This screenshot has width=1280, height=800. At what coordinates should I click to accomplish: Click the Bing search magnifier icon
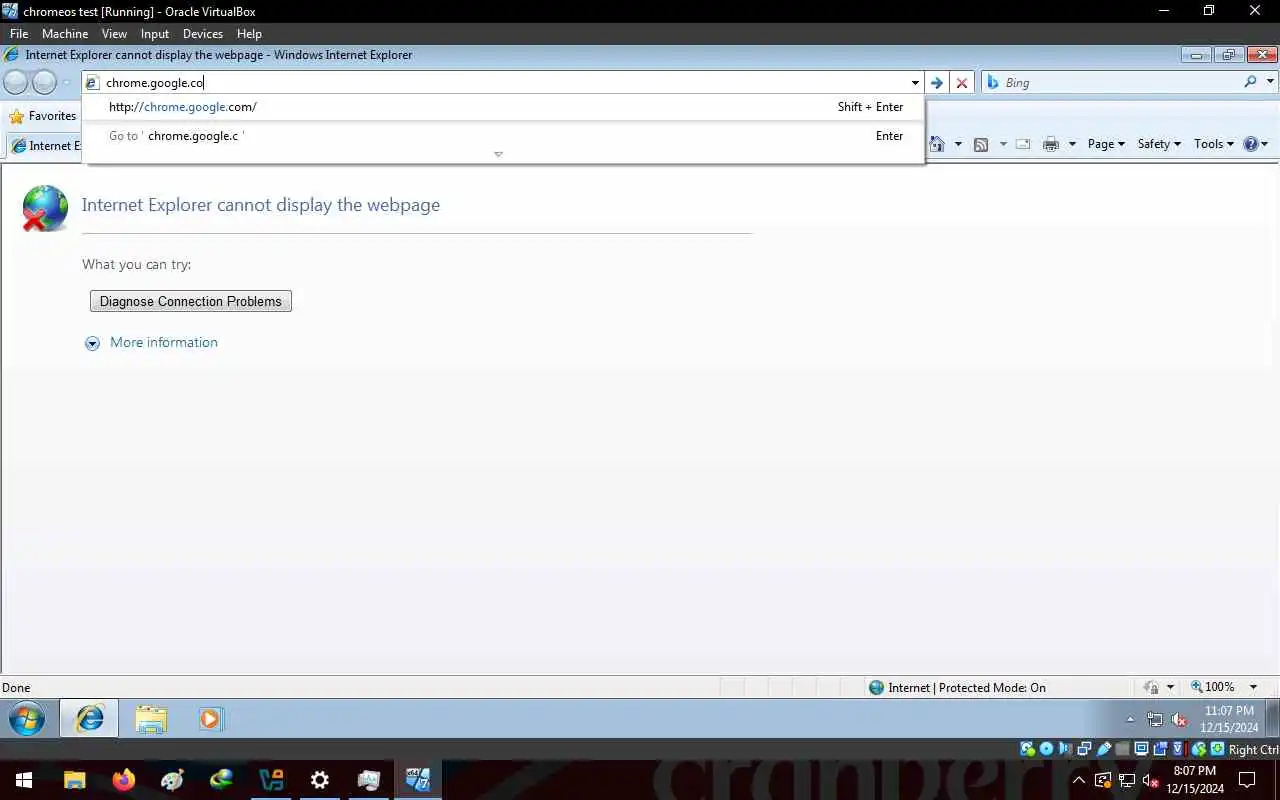pos(1250,82)
